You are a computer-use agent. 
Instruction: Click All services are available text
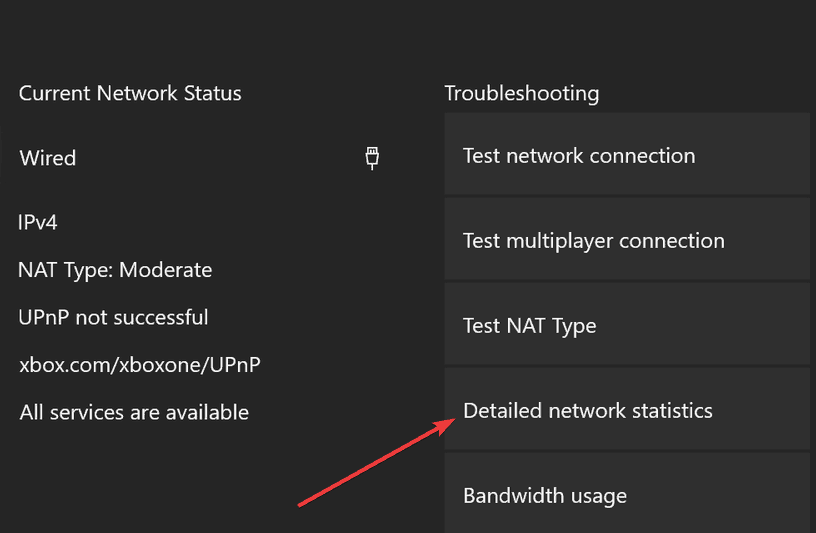(x=134, y=412)
